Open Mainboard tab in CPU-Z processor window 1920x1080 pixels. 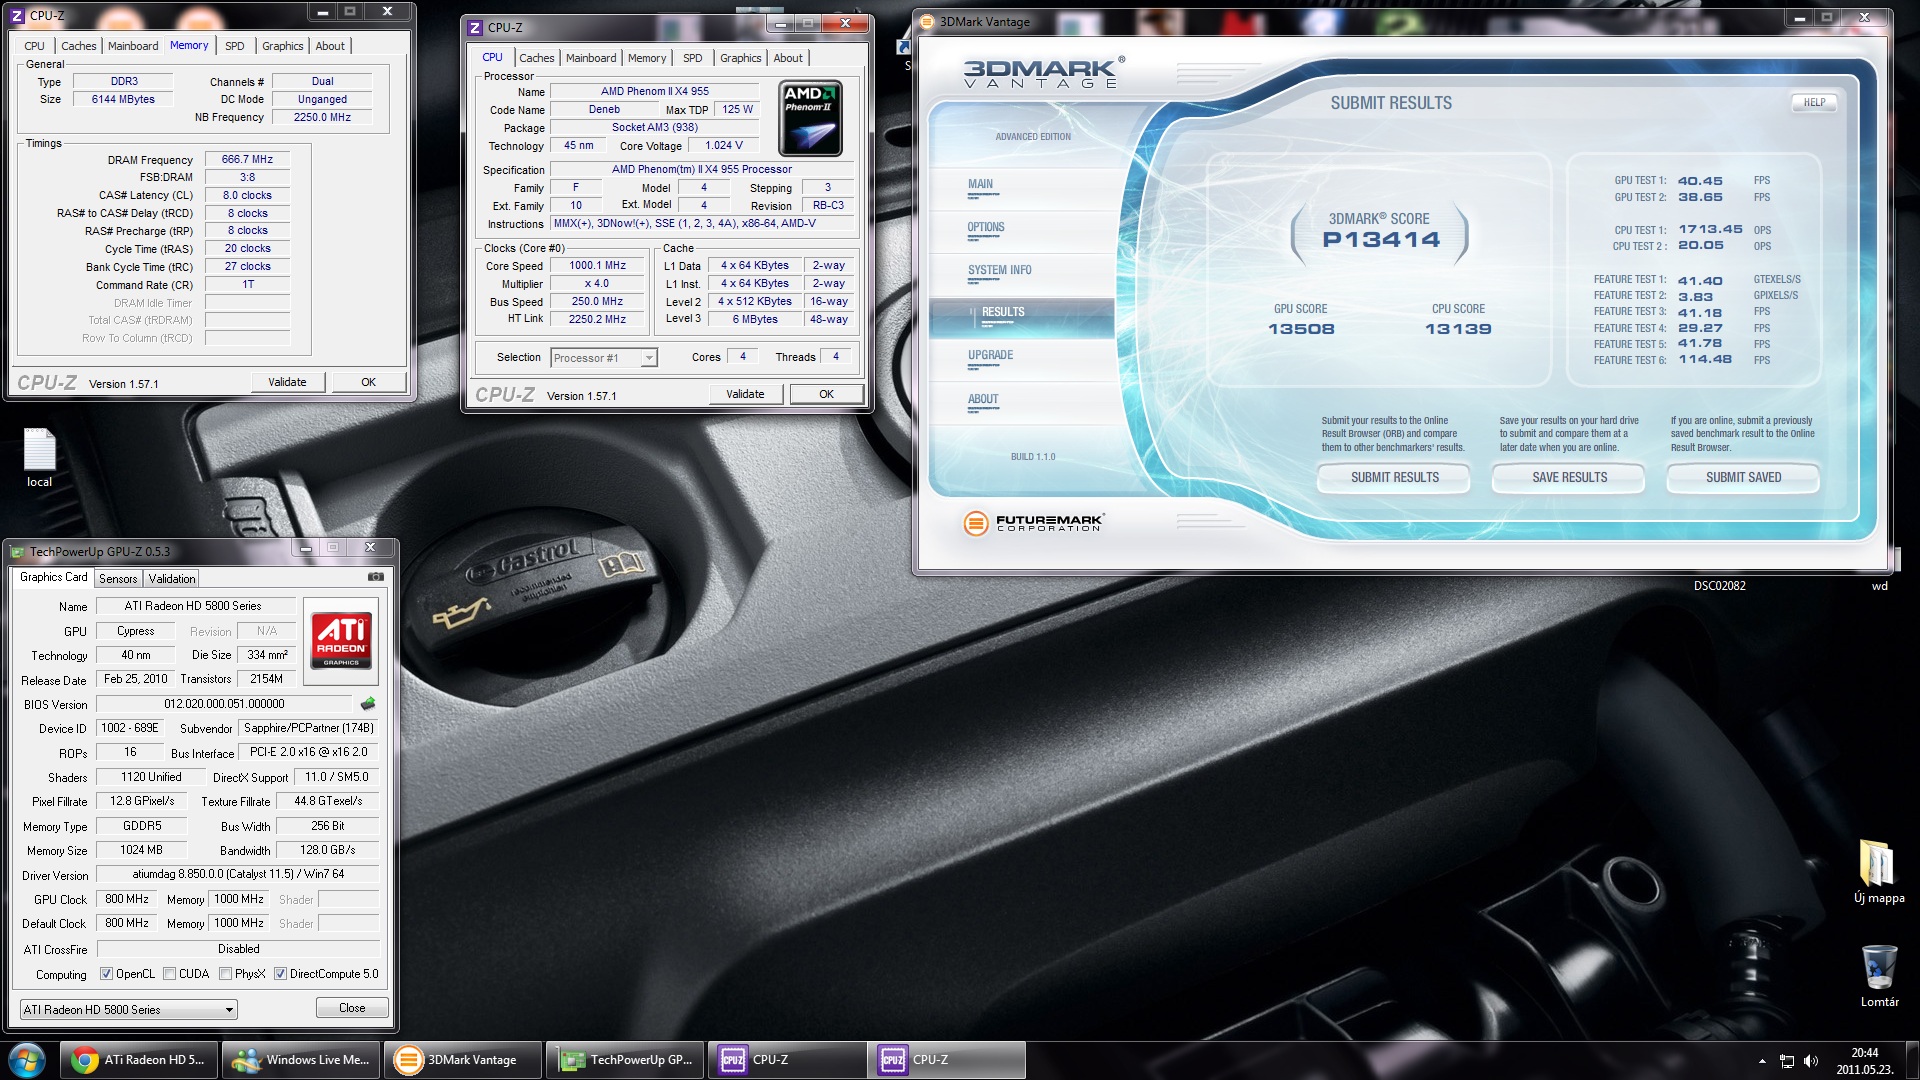pos(591,58)
